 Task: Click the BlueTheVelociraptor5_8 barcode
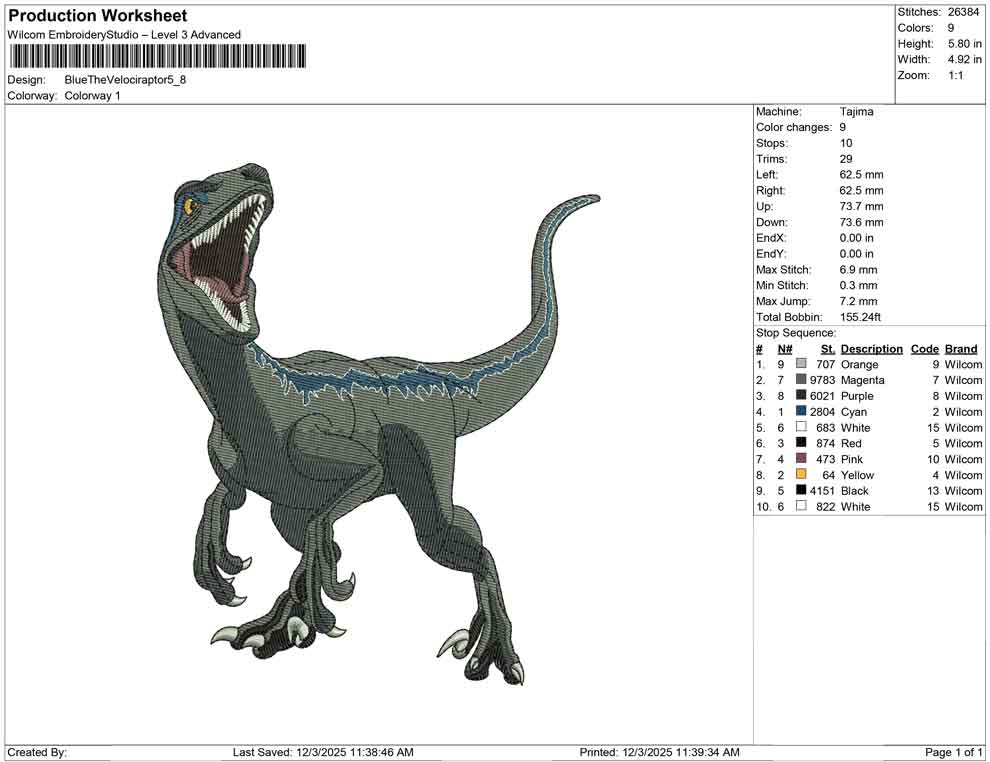click(160, 55)
